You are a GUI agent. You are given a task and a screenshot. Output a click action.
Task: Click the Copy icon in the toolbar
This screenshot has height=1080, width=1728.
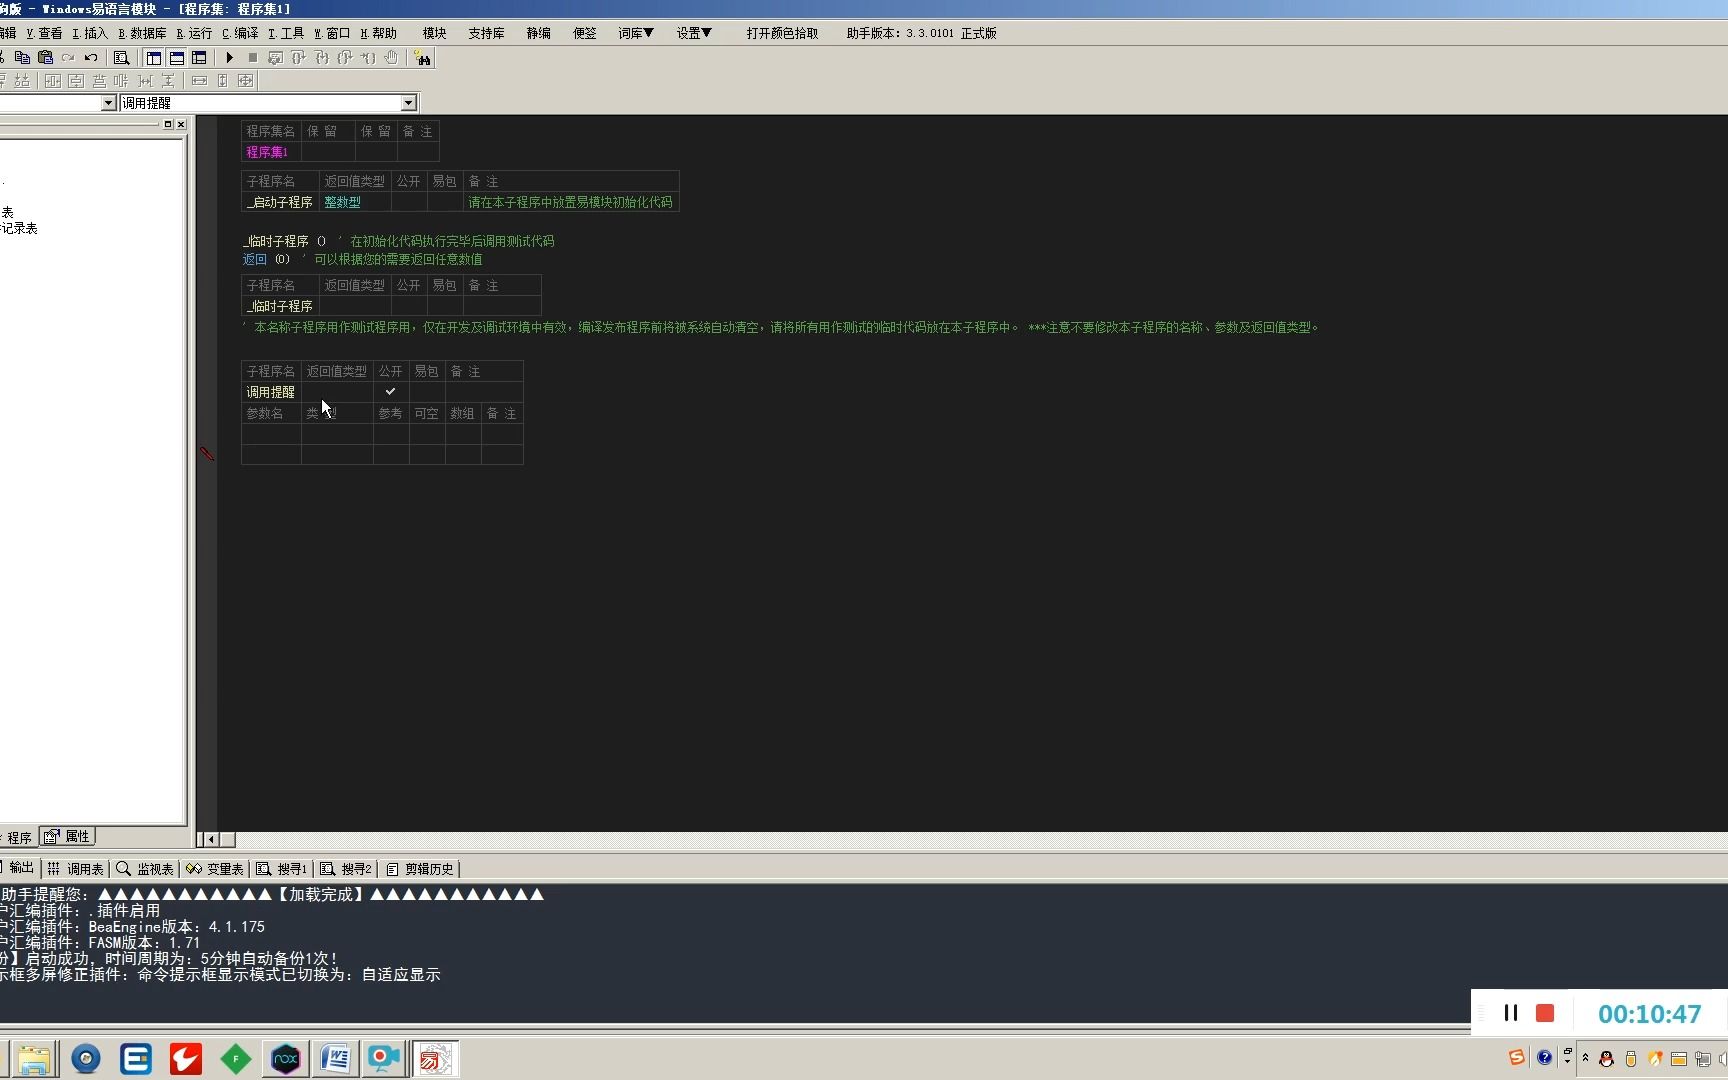click(x=22, y=58)
